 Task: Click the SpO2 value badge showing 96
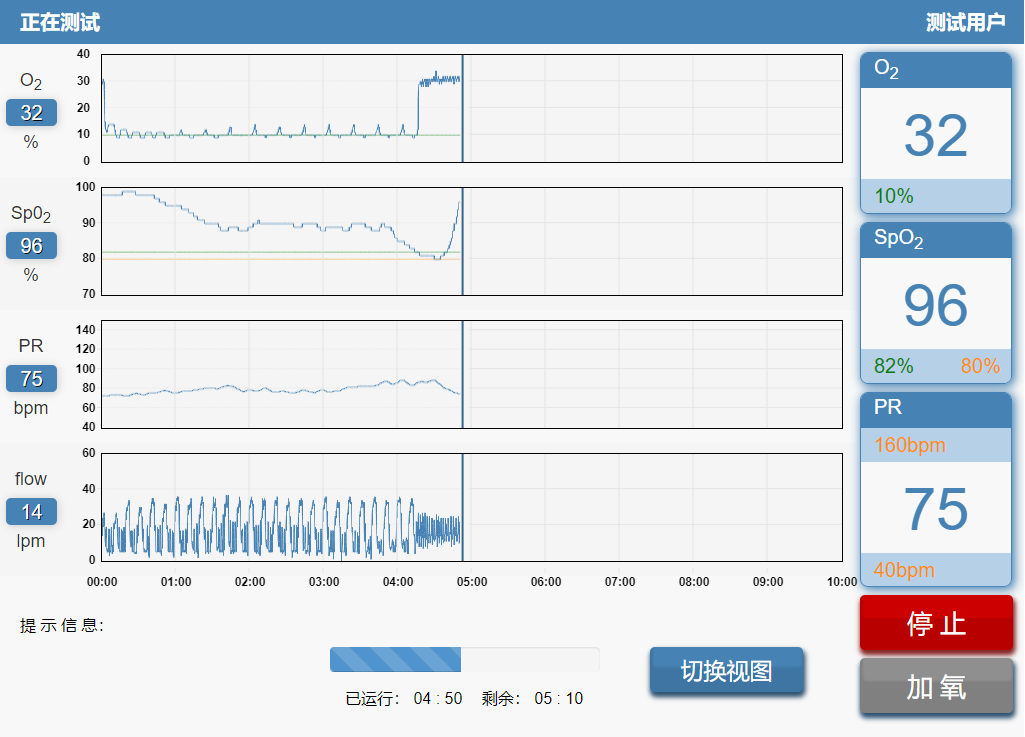point(31,246)
